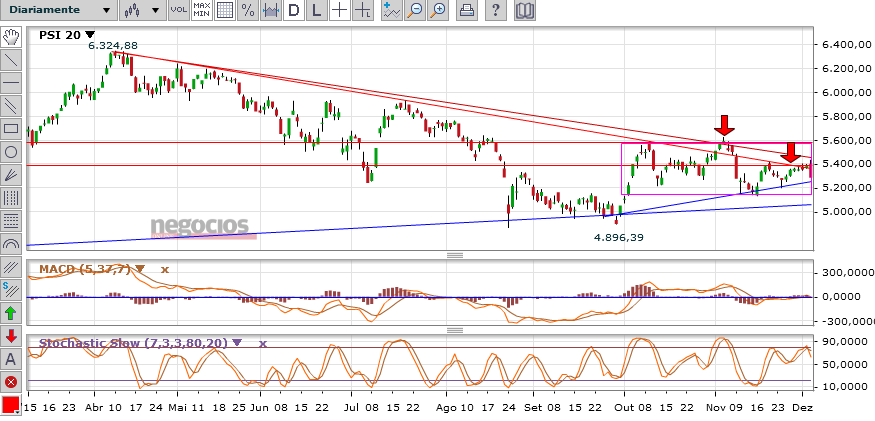Place a green up arrow marker
This screenshot has width=875, height=421.
click(x=11, y=313)
